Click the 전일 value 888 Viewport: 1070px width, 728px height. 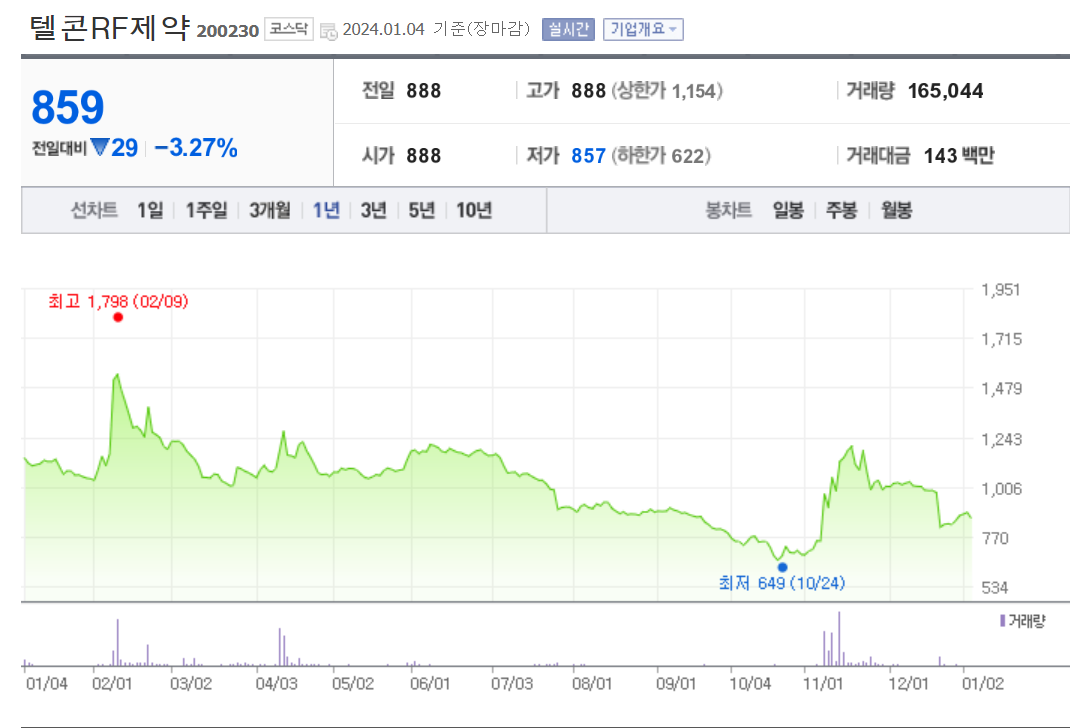pyautogui.click(x=424, y=91)
